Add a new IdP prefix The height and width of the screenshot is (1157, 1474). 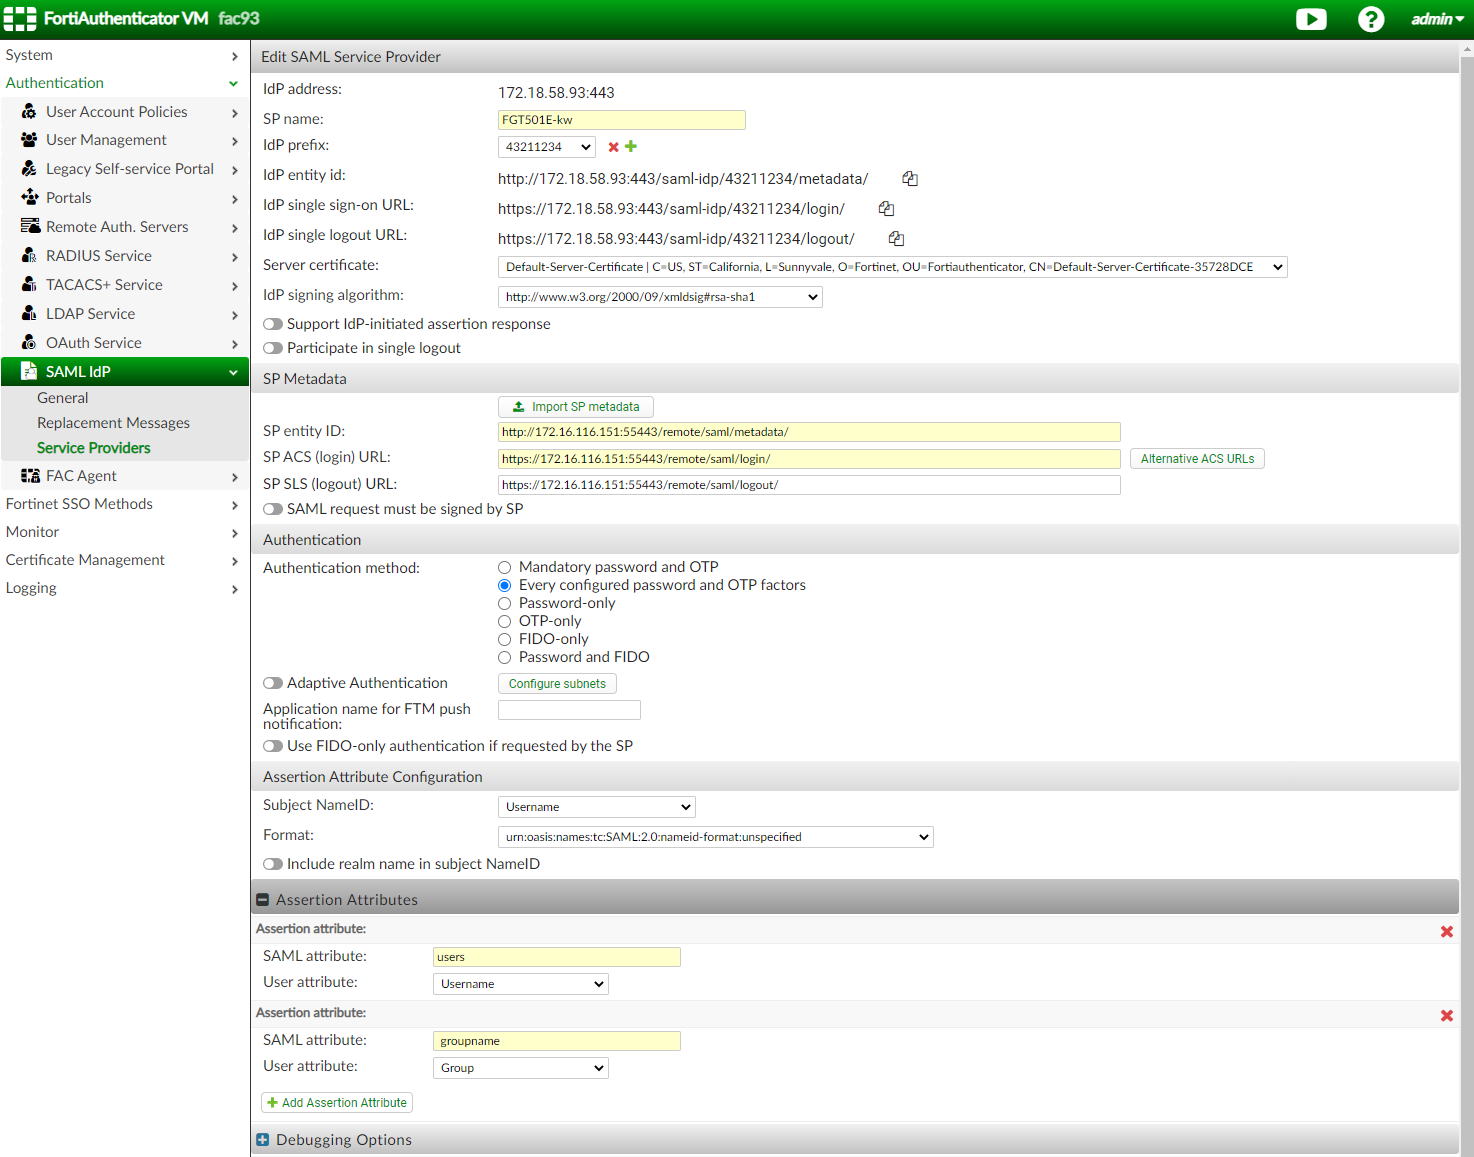pyautogui.click(x=631, y=146)
